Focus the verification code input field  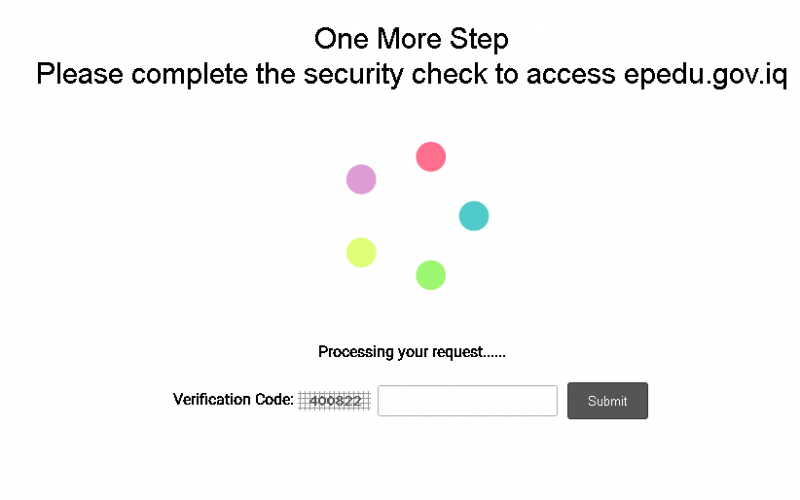pyautogui.click(x=467, y=401)
